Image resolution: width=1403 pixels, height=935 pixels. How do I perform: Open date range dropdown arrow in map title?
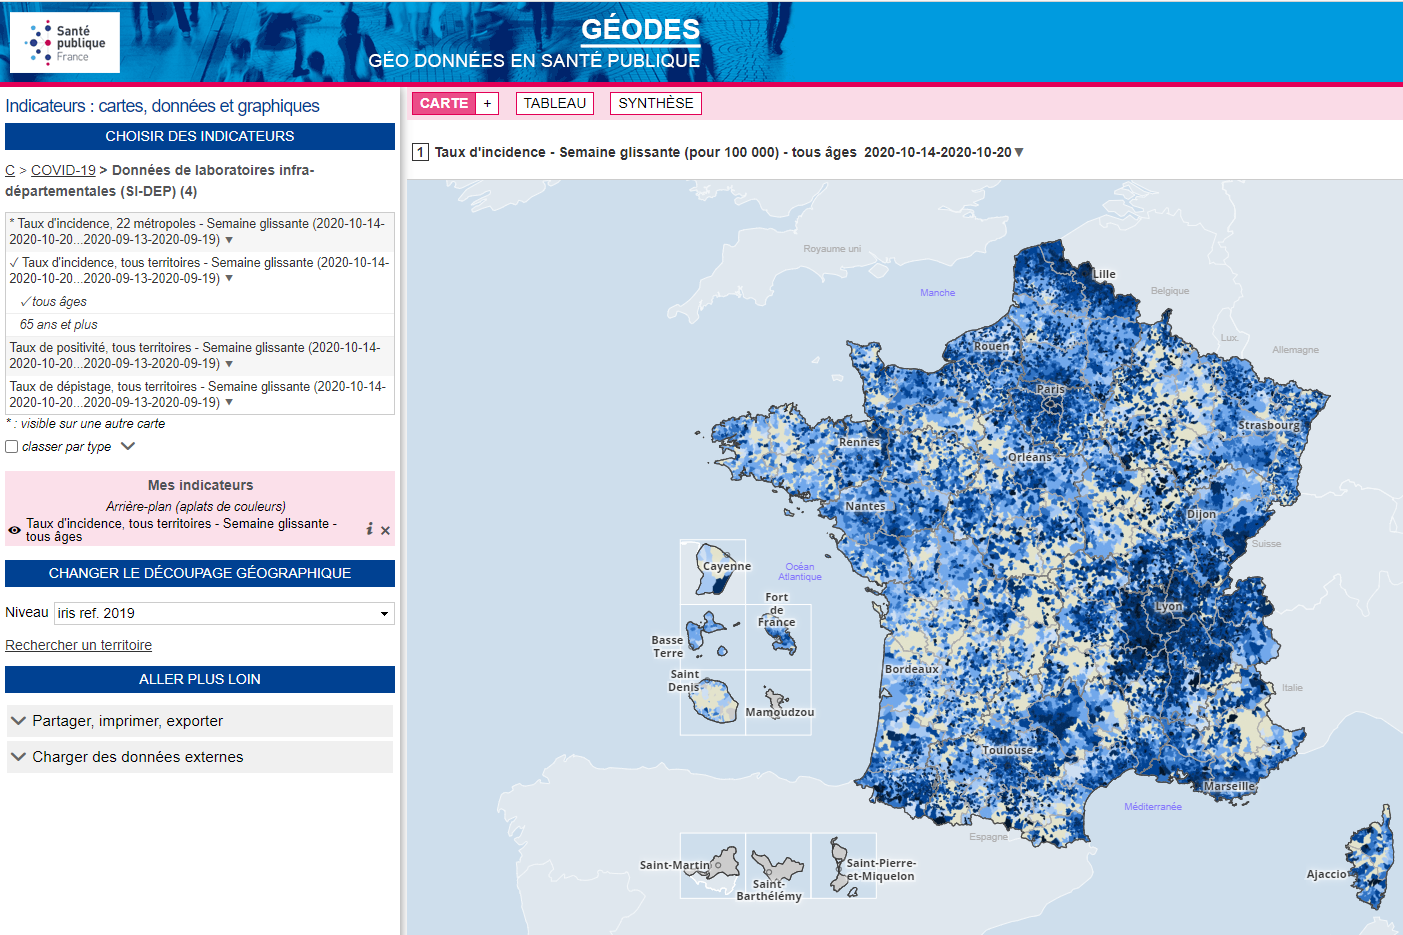pos(1019,152)
